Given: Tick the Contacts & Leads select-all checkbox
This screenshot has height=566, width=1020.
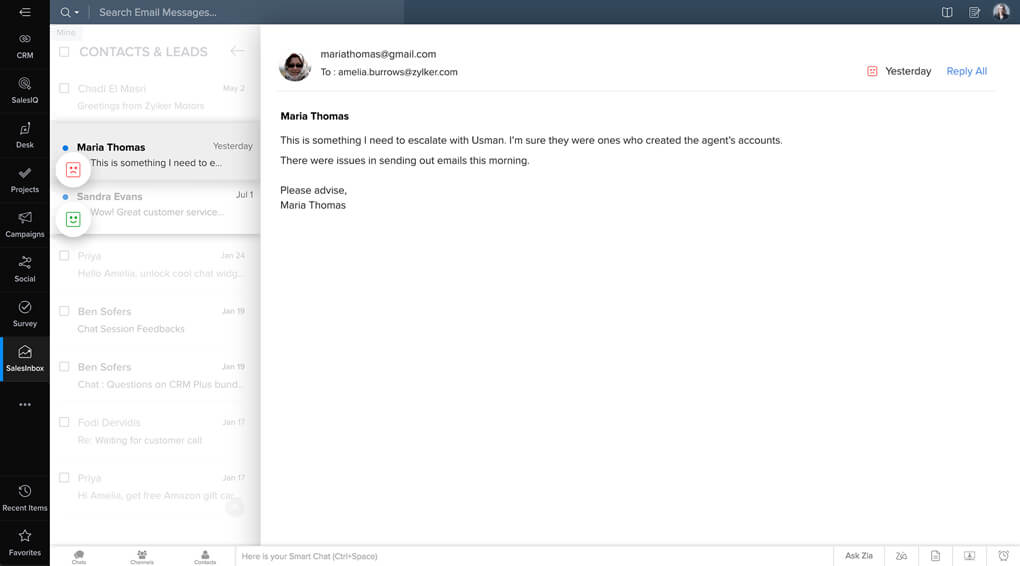Looking at the screenshot, I should click(64, 52).
